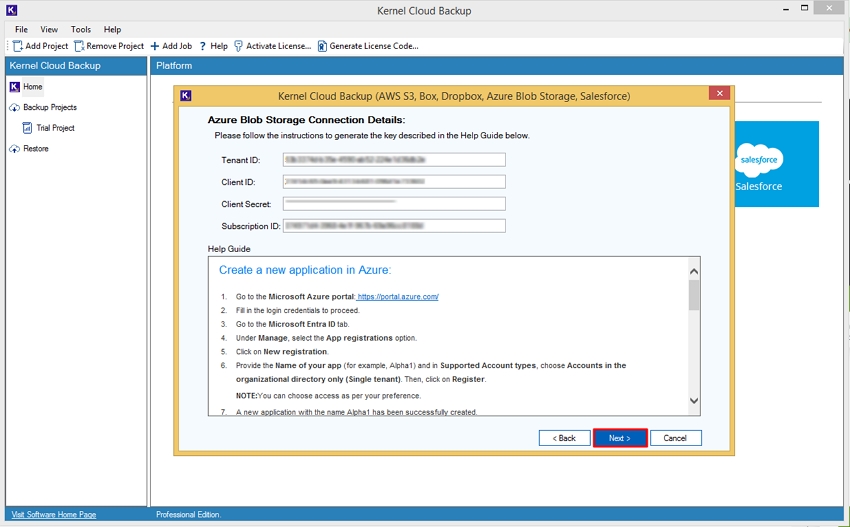Click the Remove Project toolbar icon
Screen dimensions: 850x527
coord(79,46)
